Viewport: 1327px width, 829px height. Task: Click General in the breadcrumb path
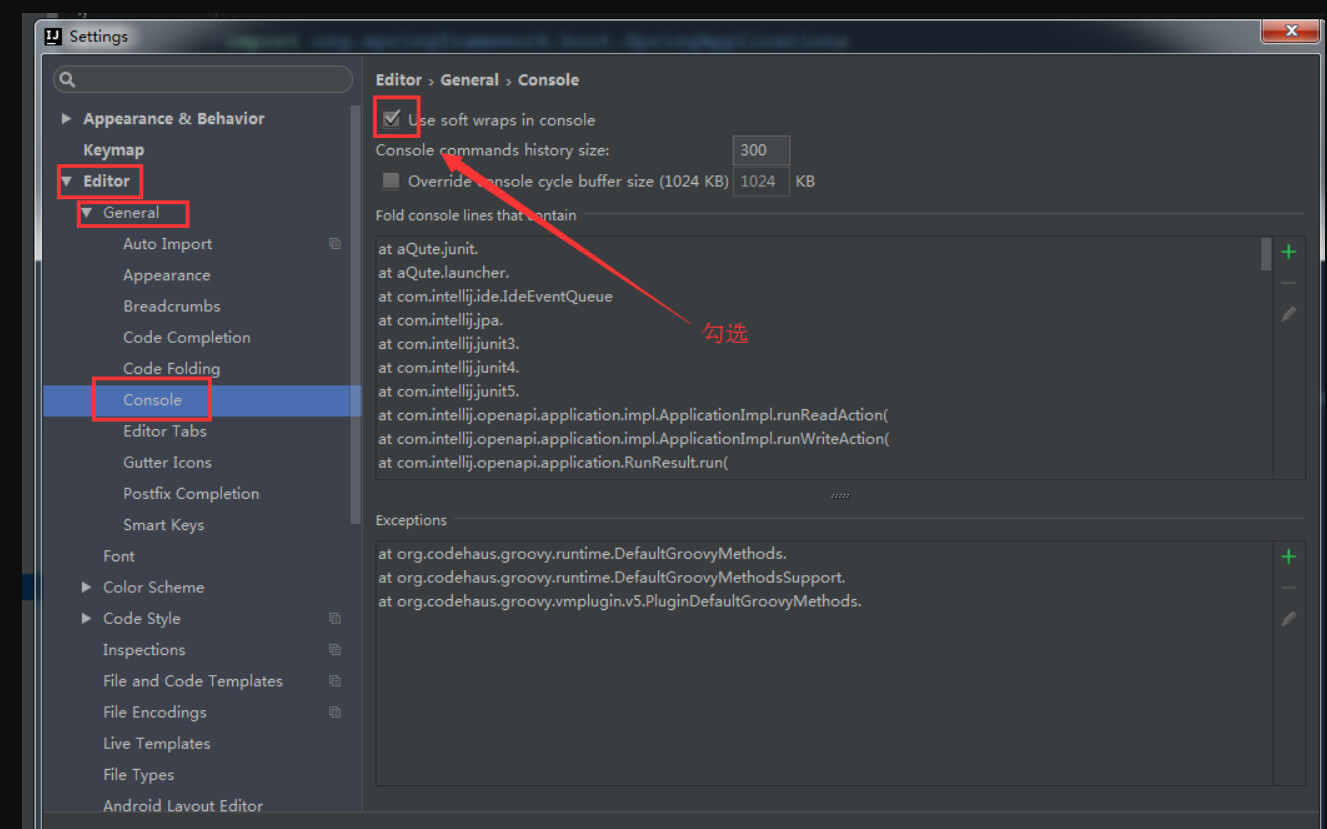tap(469, 80)
